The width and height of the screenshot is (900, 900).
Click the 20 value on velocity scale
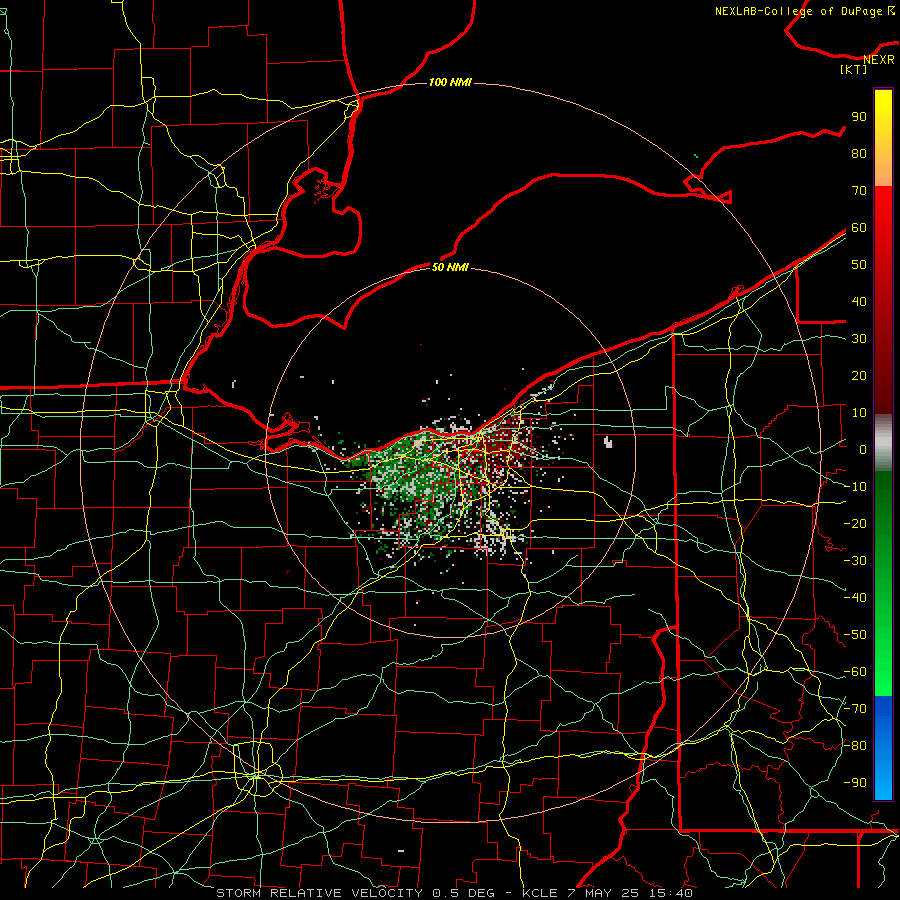pos(859,376)
